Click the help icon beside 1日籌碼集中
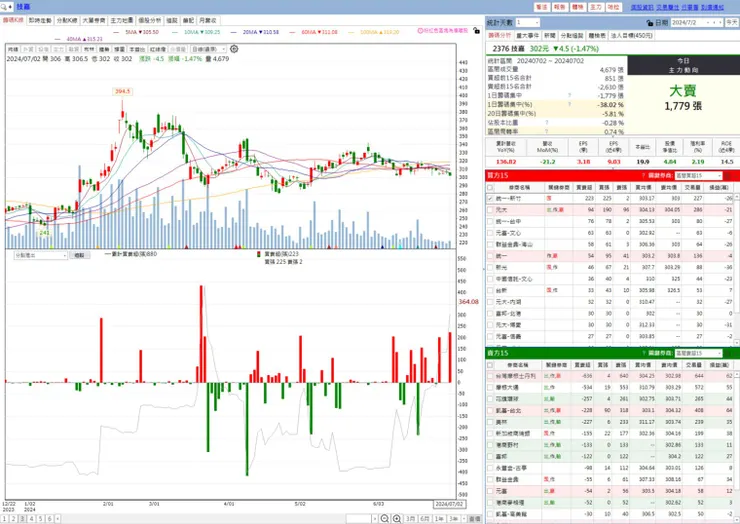Viewport: 740px width, 524px height. tap(570, 95)
